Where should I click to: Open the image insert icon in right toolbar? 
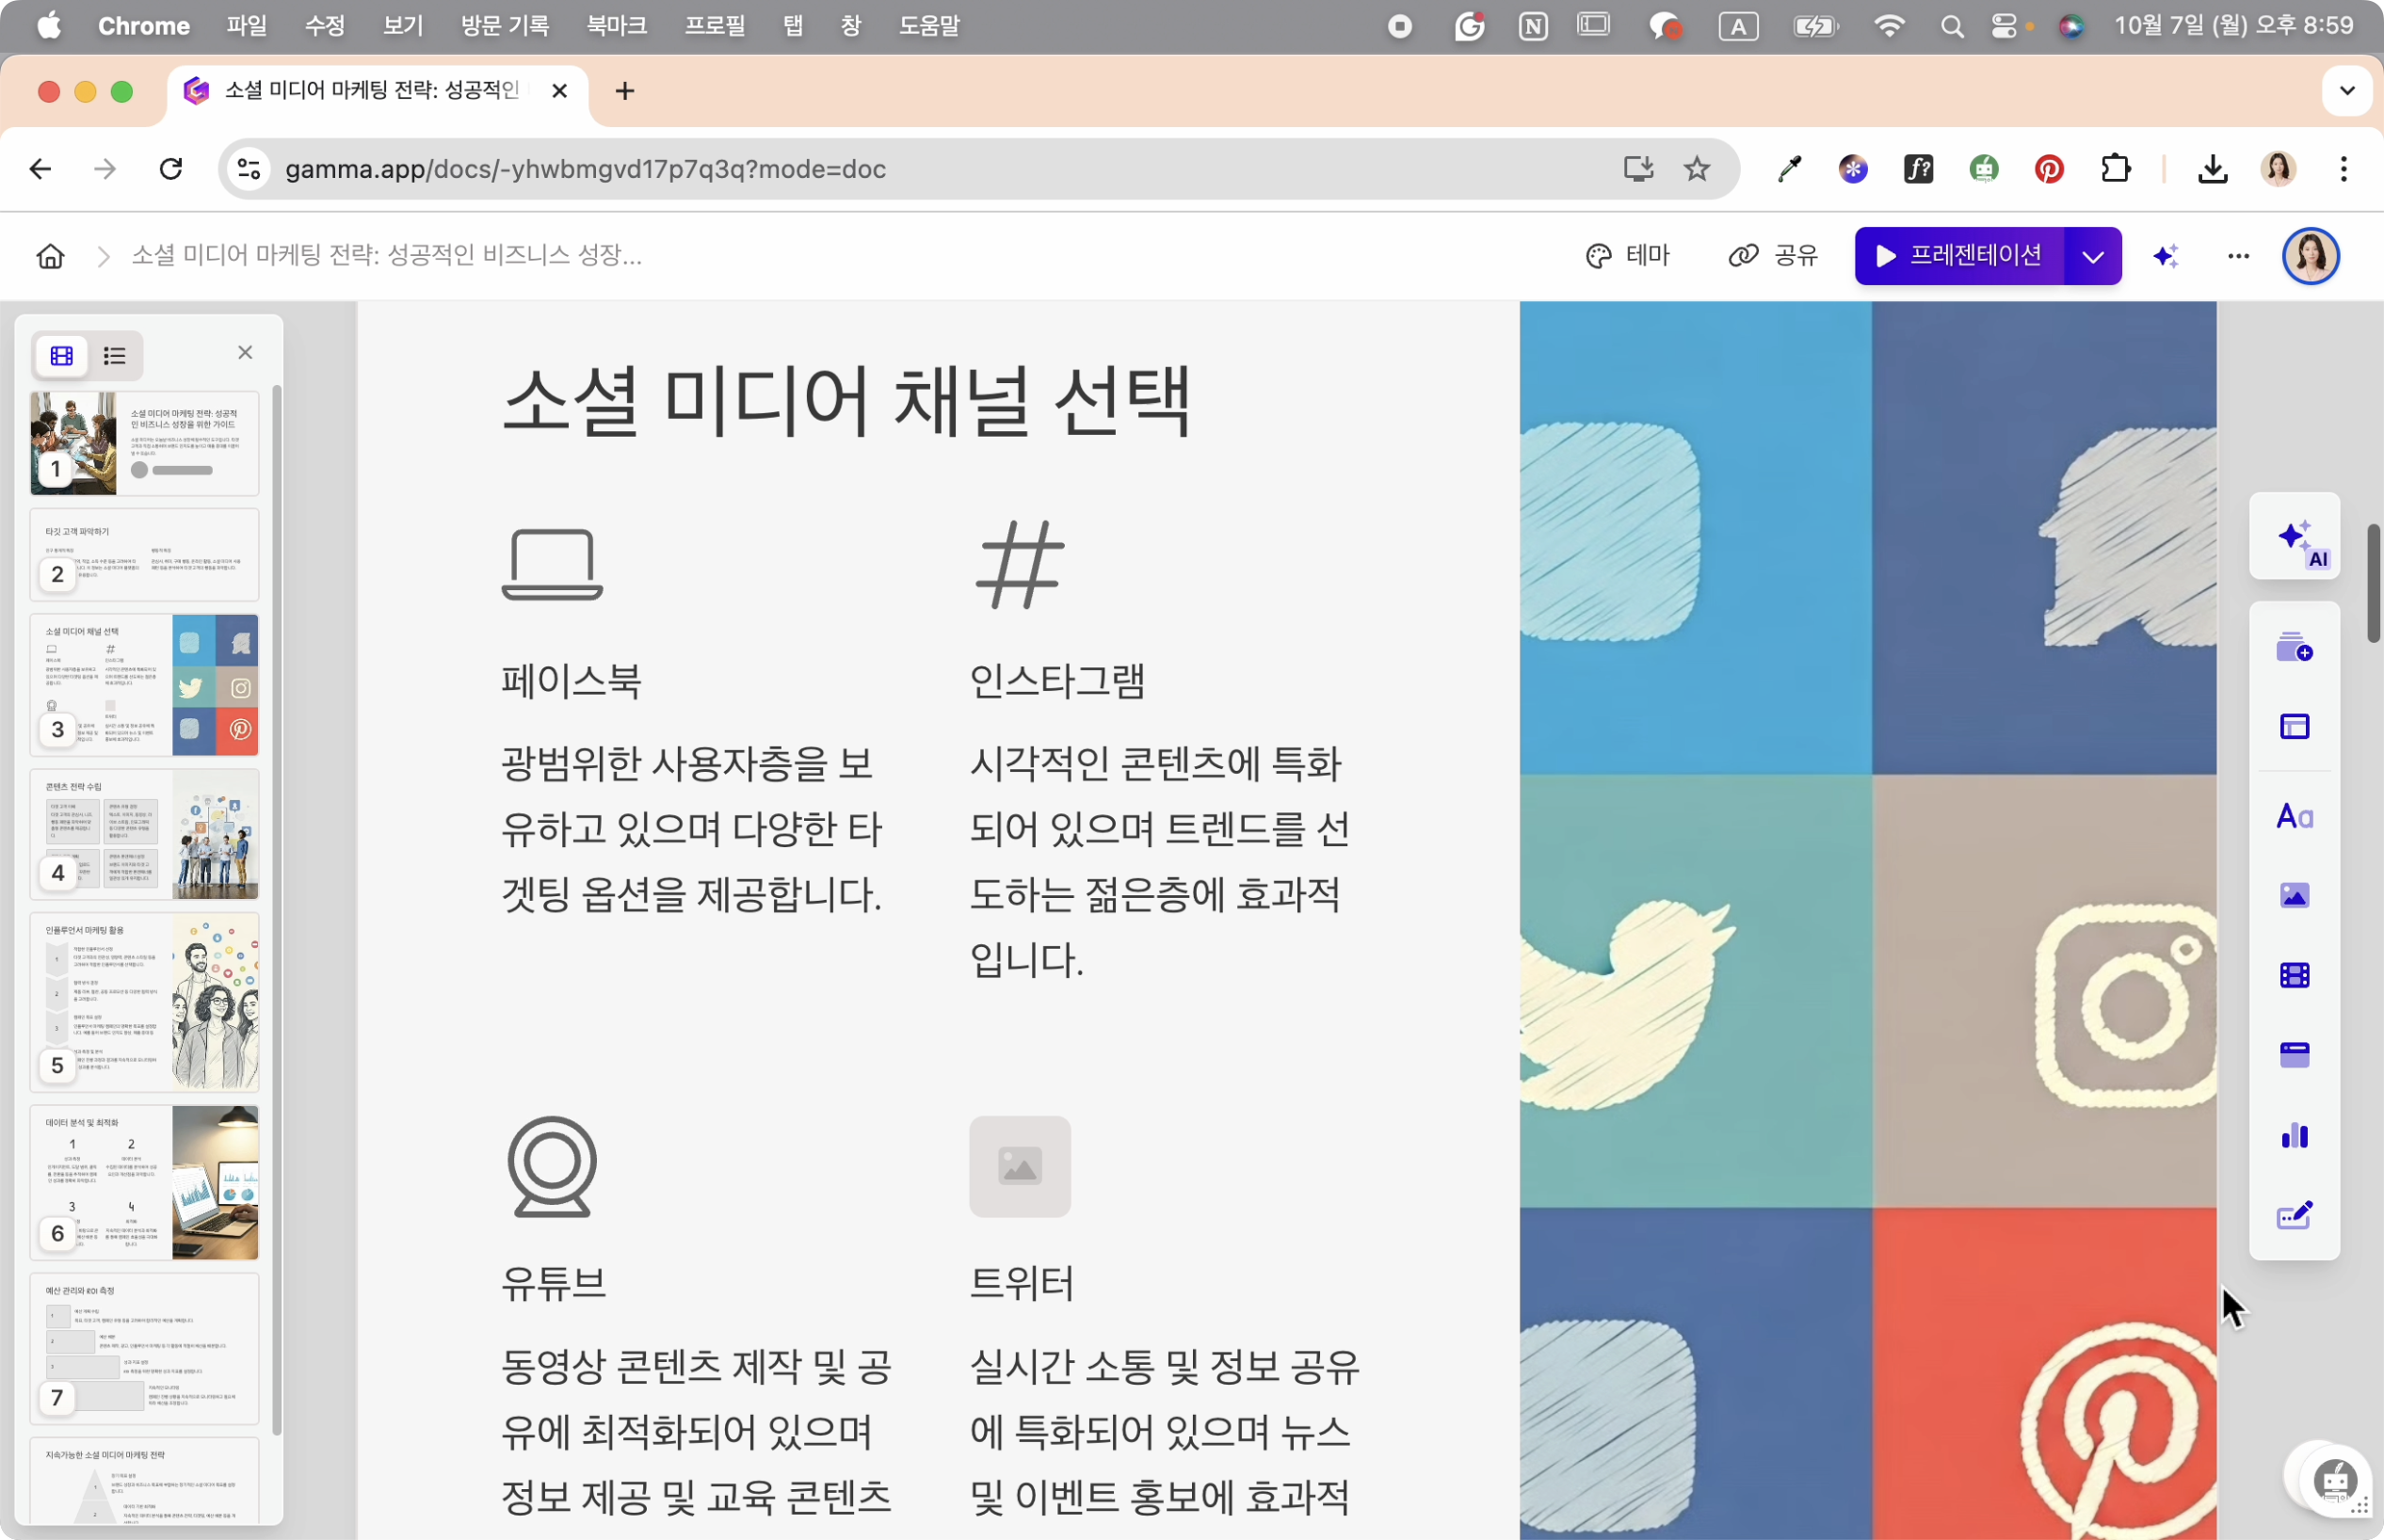2294,895
